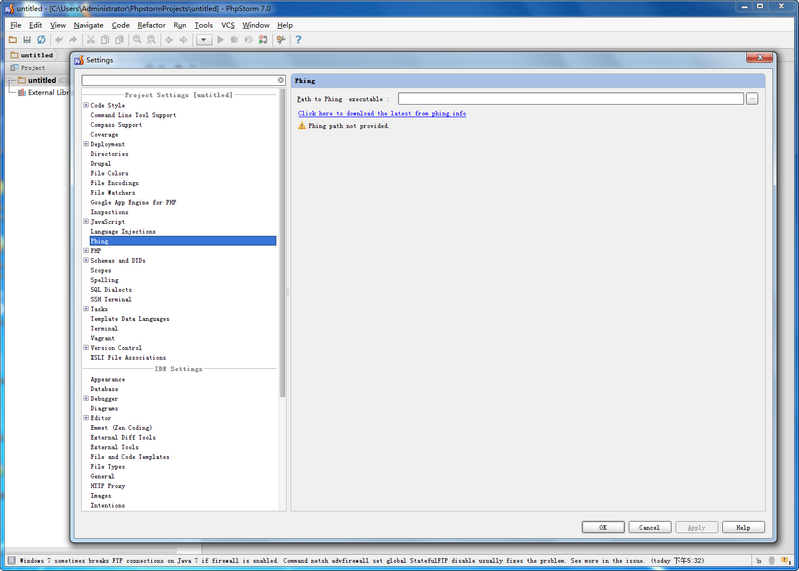Image resolution: width=799 pixels, height=571 pixels.
Task: Select Command Line Tool Support setting
Action: (x=133, y=115)
